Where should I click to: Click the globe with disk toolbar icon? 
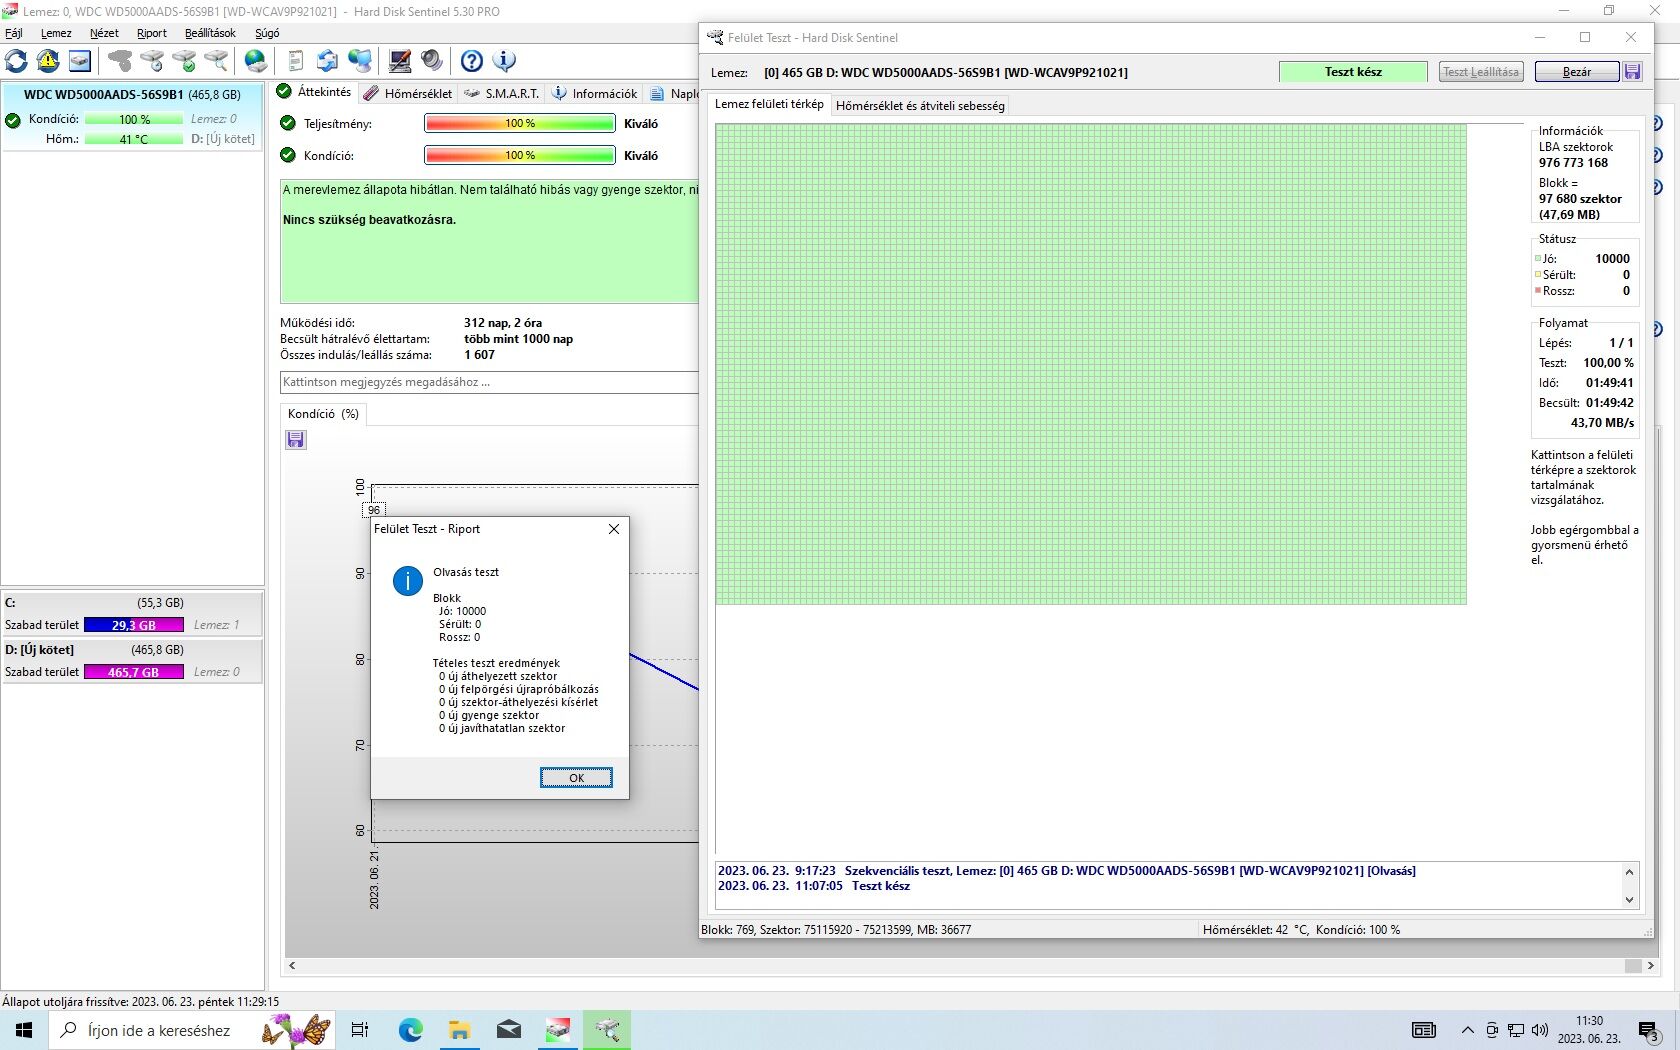(256, 61)
